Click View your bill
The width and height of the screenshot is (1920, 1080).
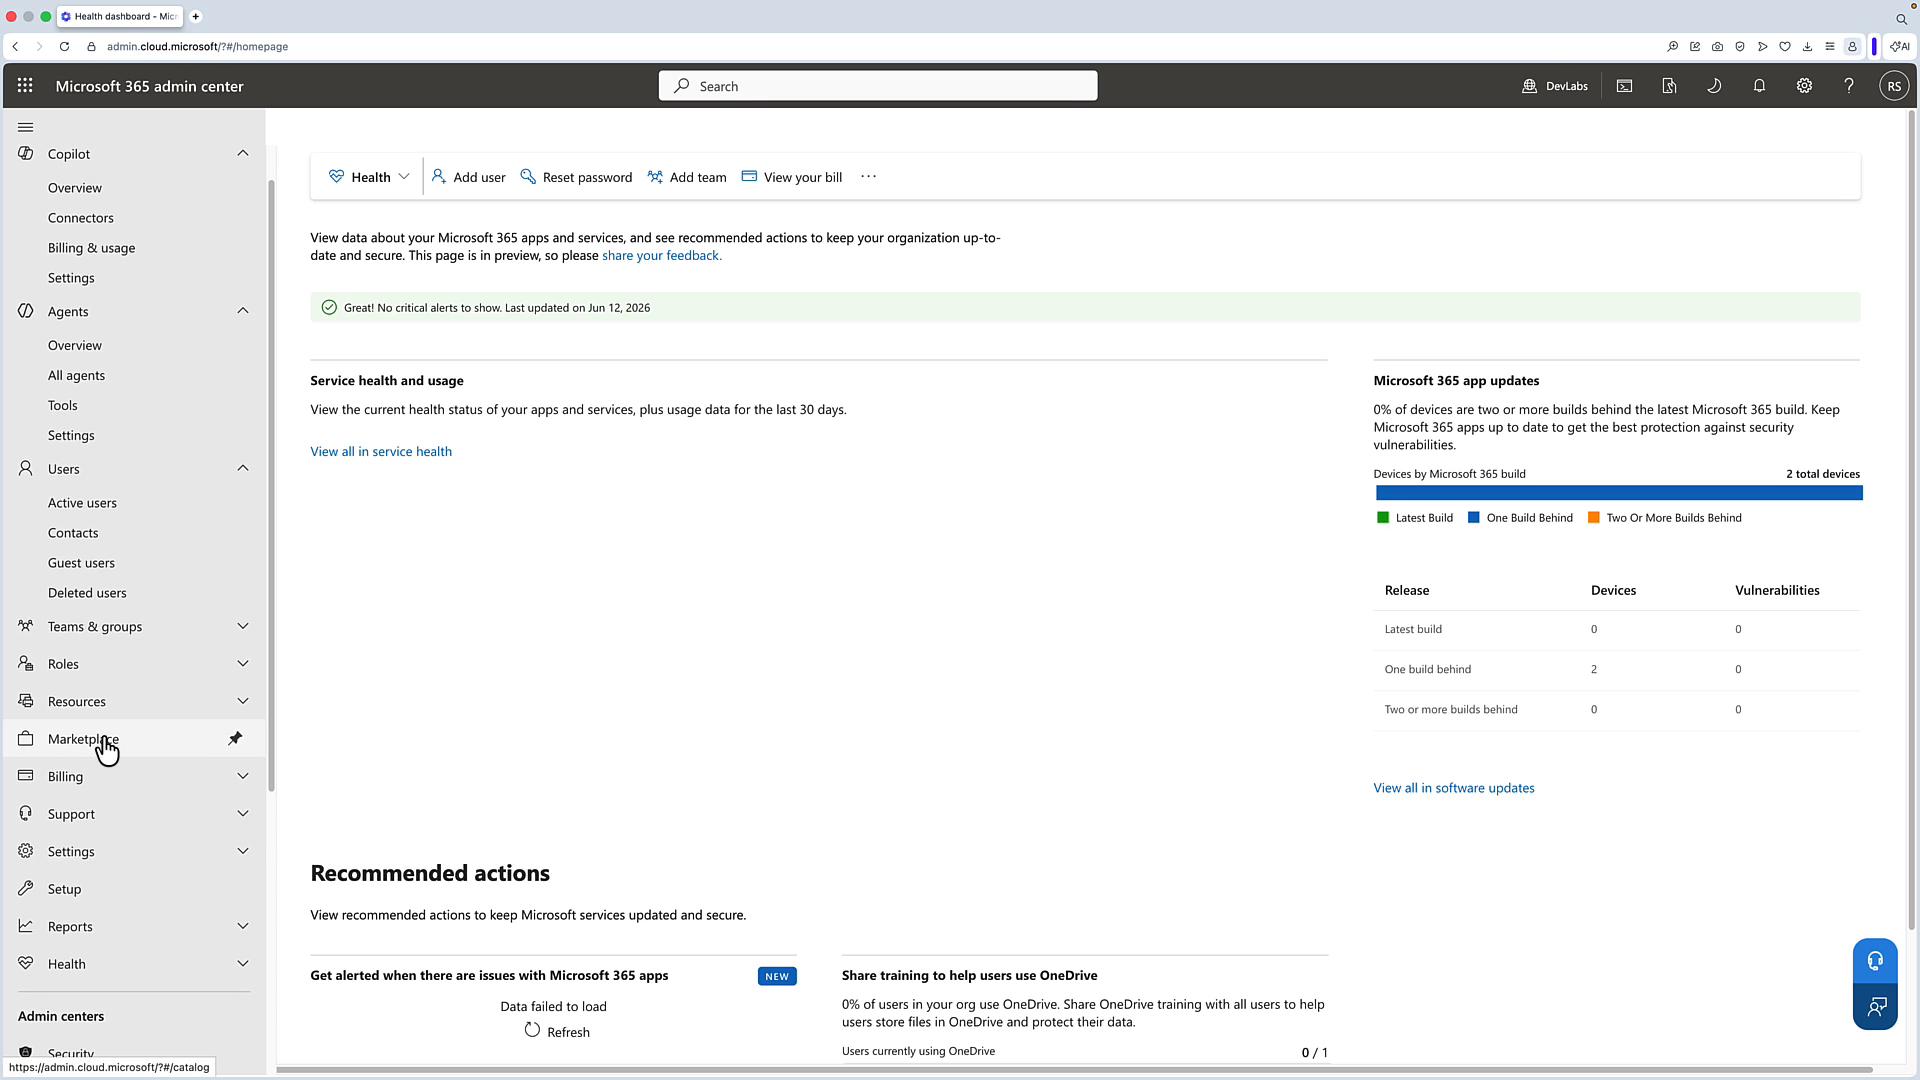792,177
